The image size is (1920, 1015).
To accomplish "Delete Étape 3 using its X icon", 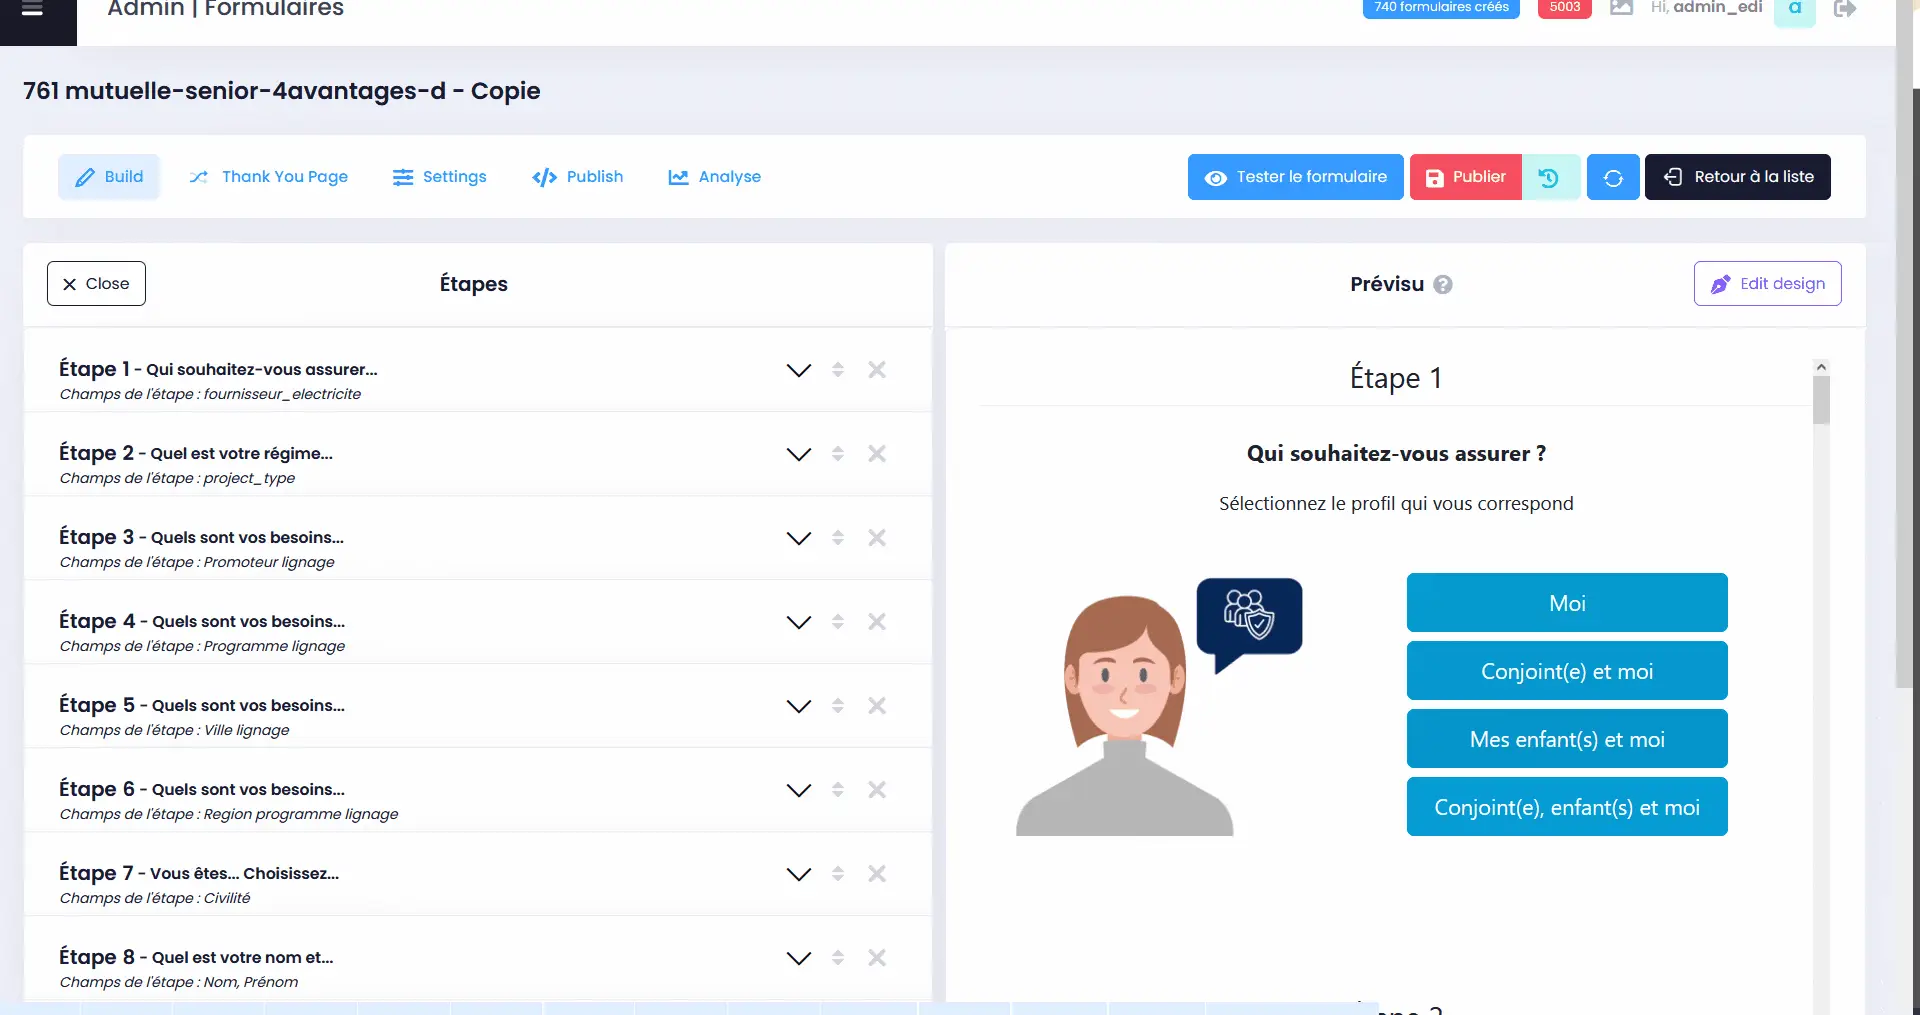I will [x=877, y=537].
